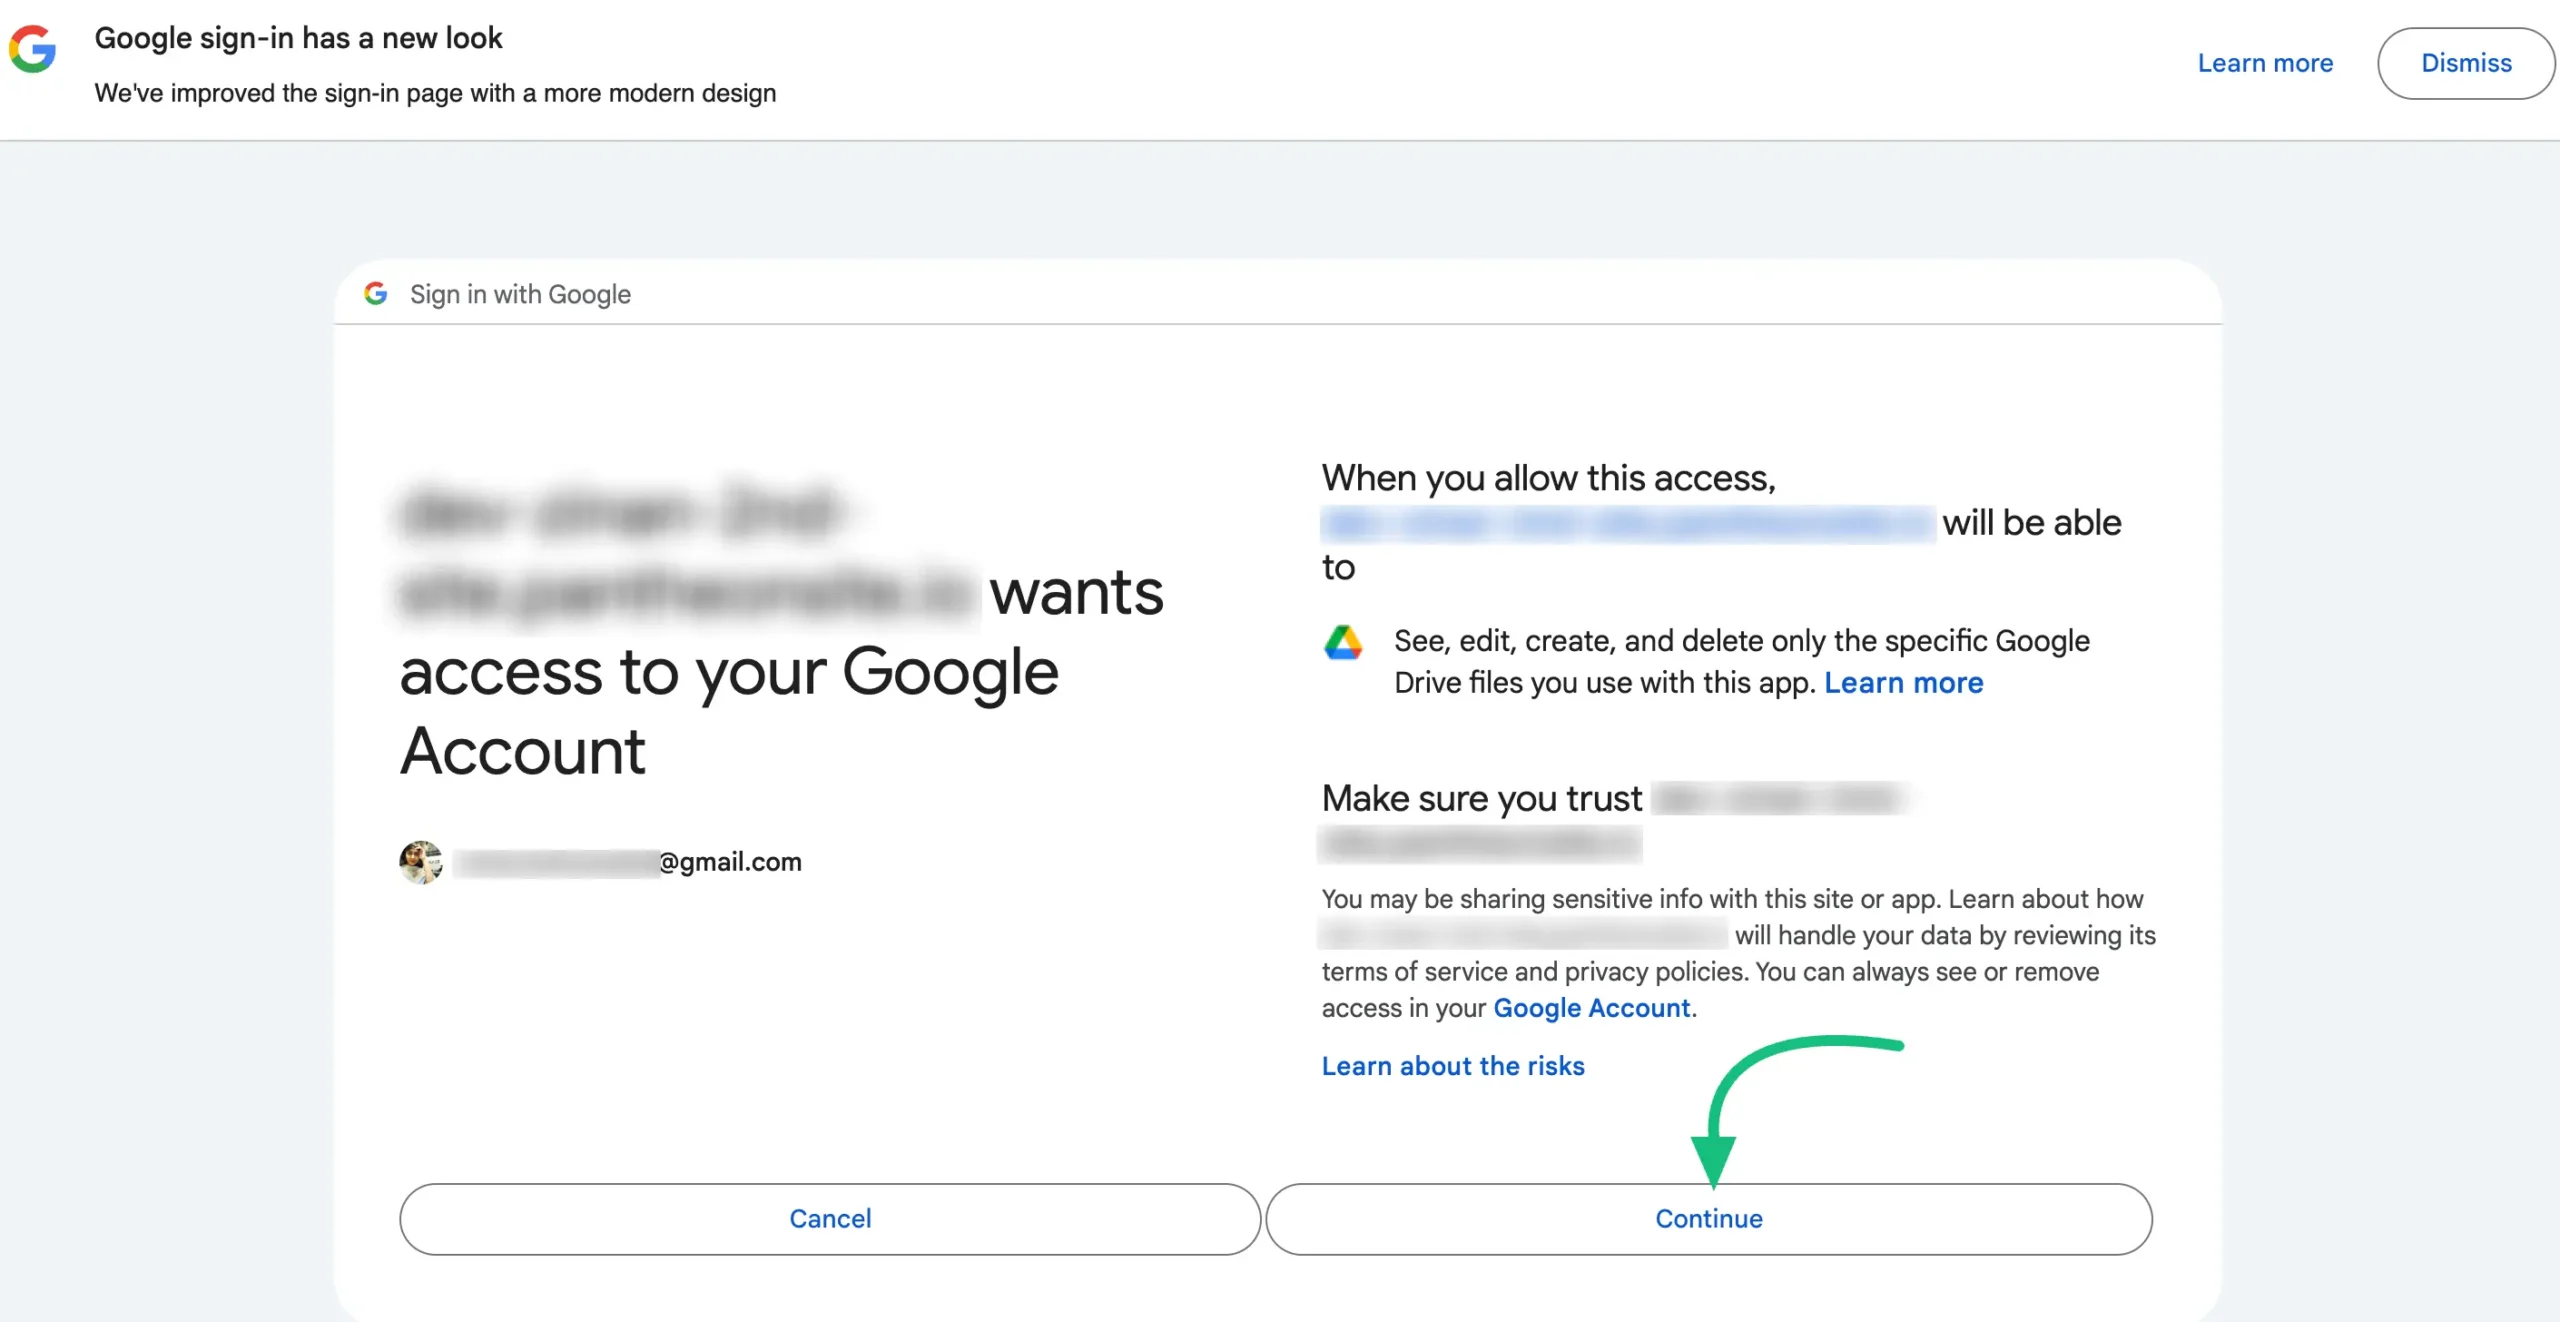Open Learn more in the top banner
Viewport: 2560px width, 1322px height.
(x=2265, y=63)
